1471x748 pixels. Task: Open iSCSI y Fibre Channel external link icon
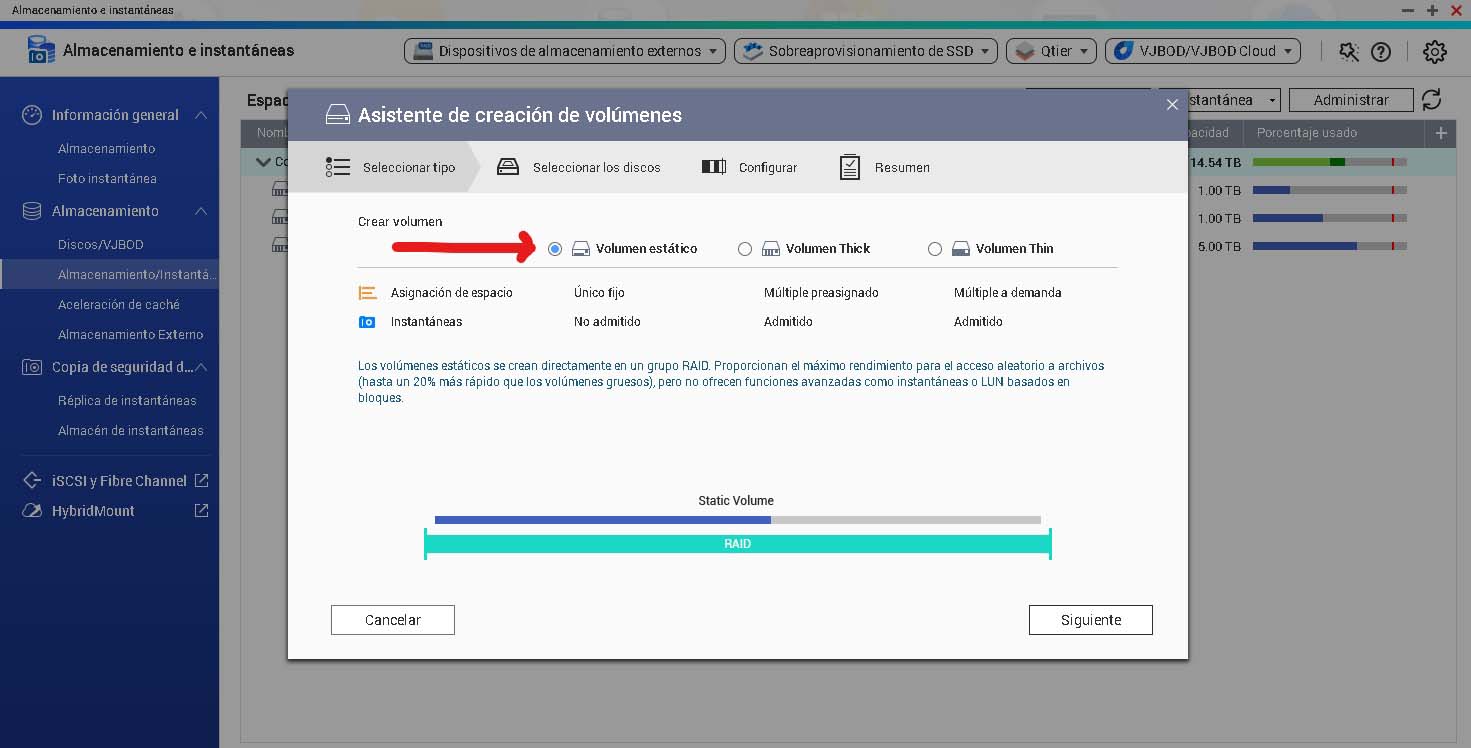[201, 481]
